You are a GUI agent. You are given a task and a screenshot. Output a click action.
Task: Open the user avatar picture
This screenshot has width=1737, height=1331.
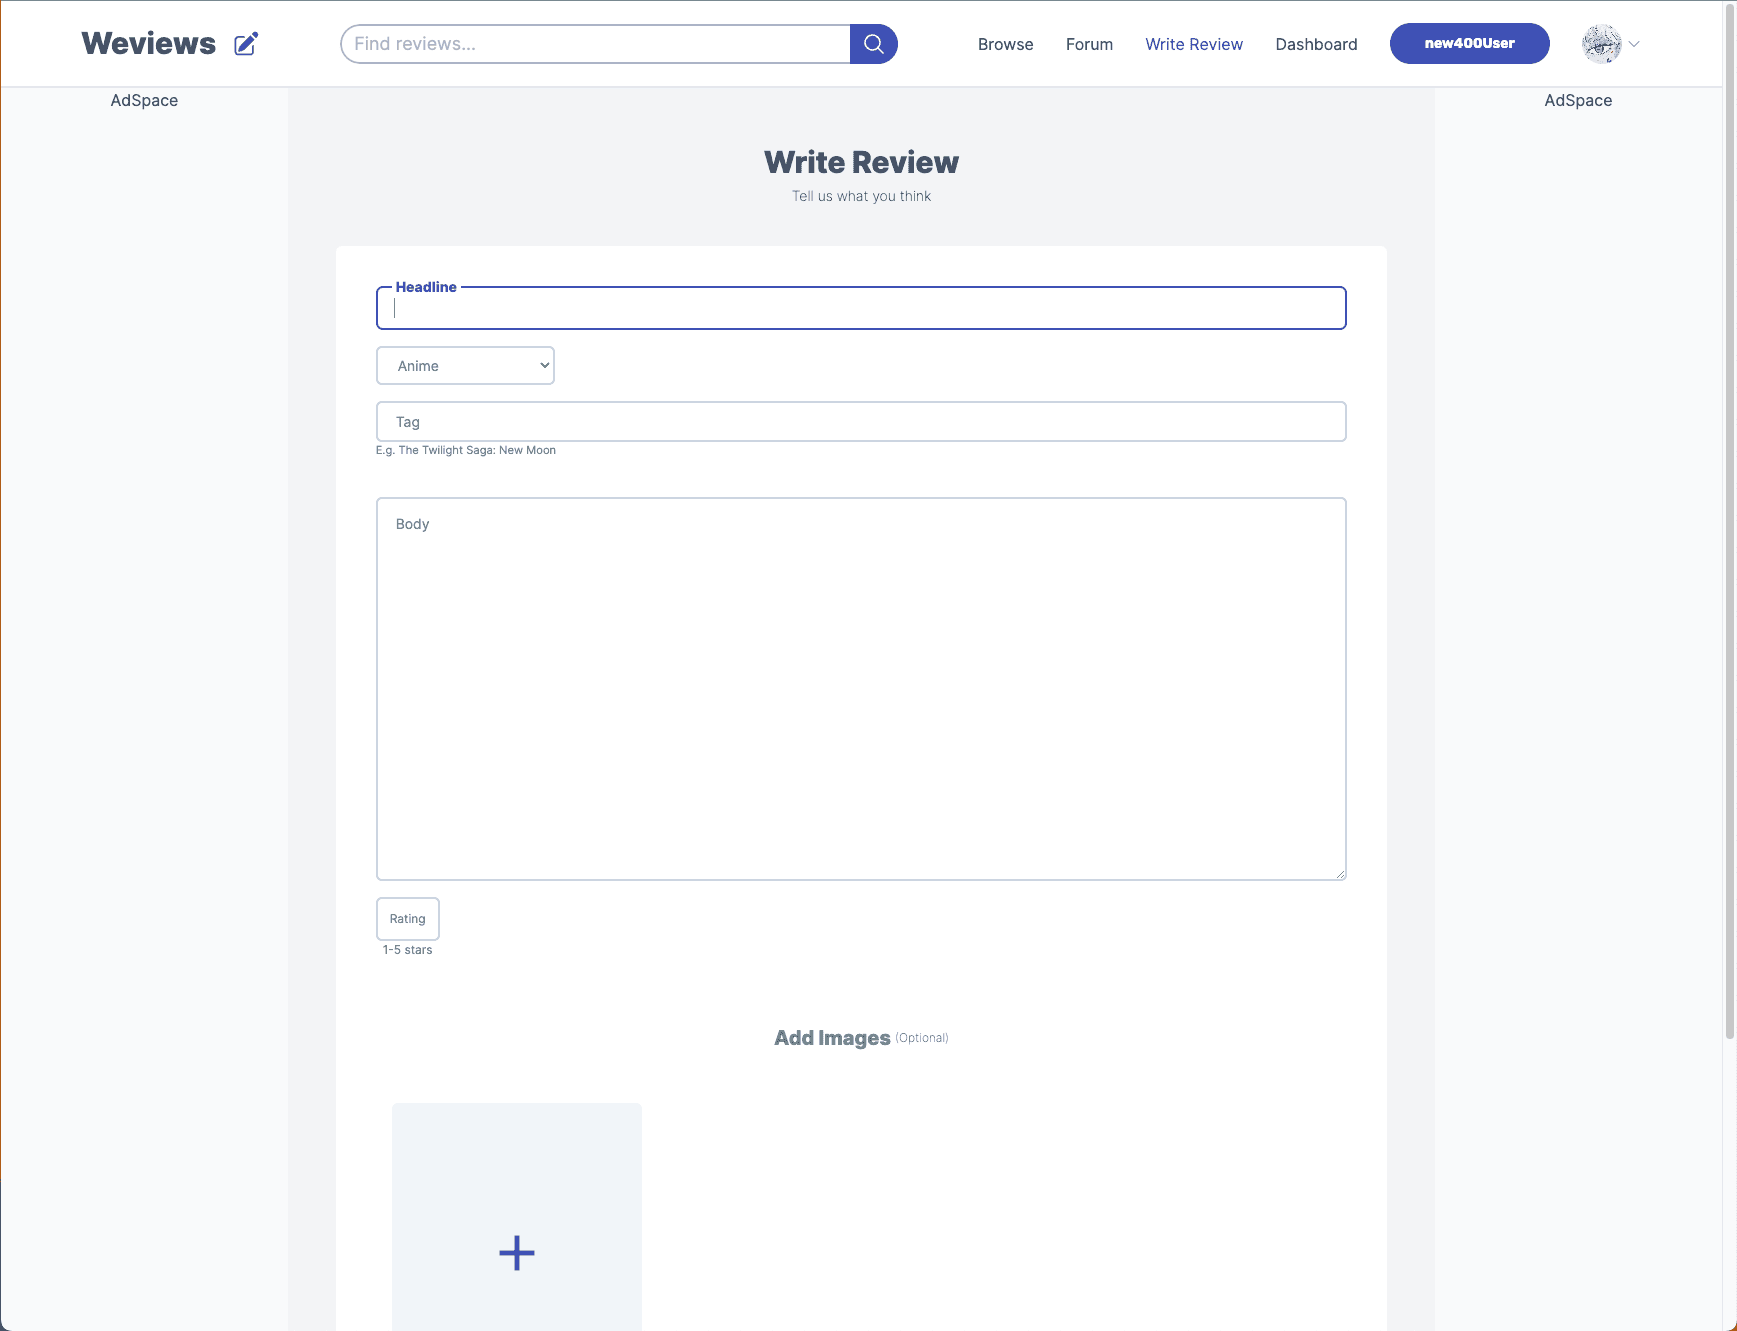(1601, 44)
